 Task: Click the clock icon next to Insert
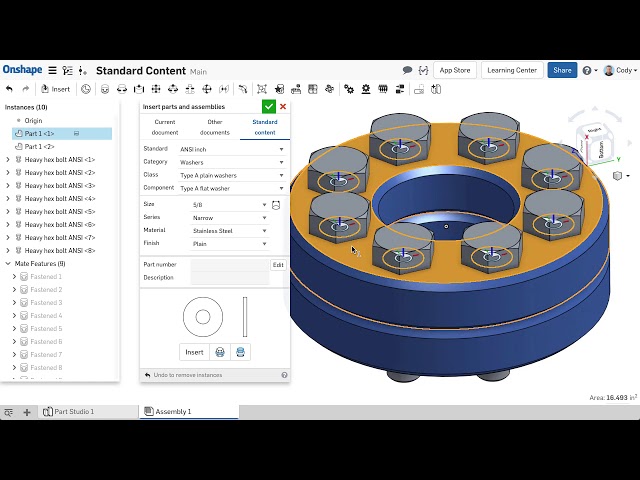(86, 89)
